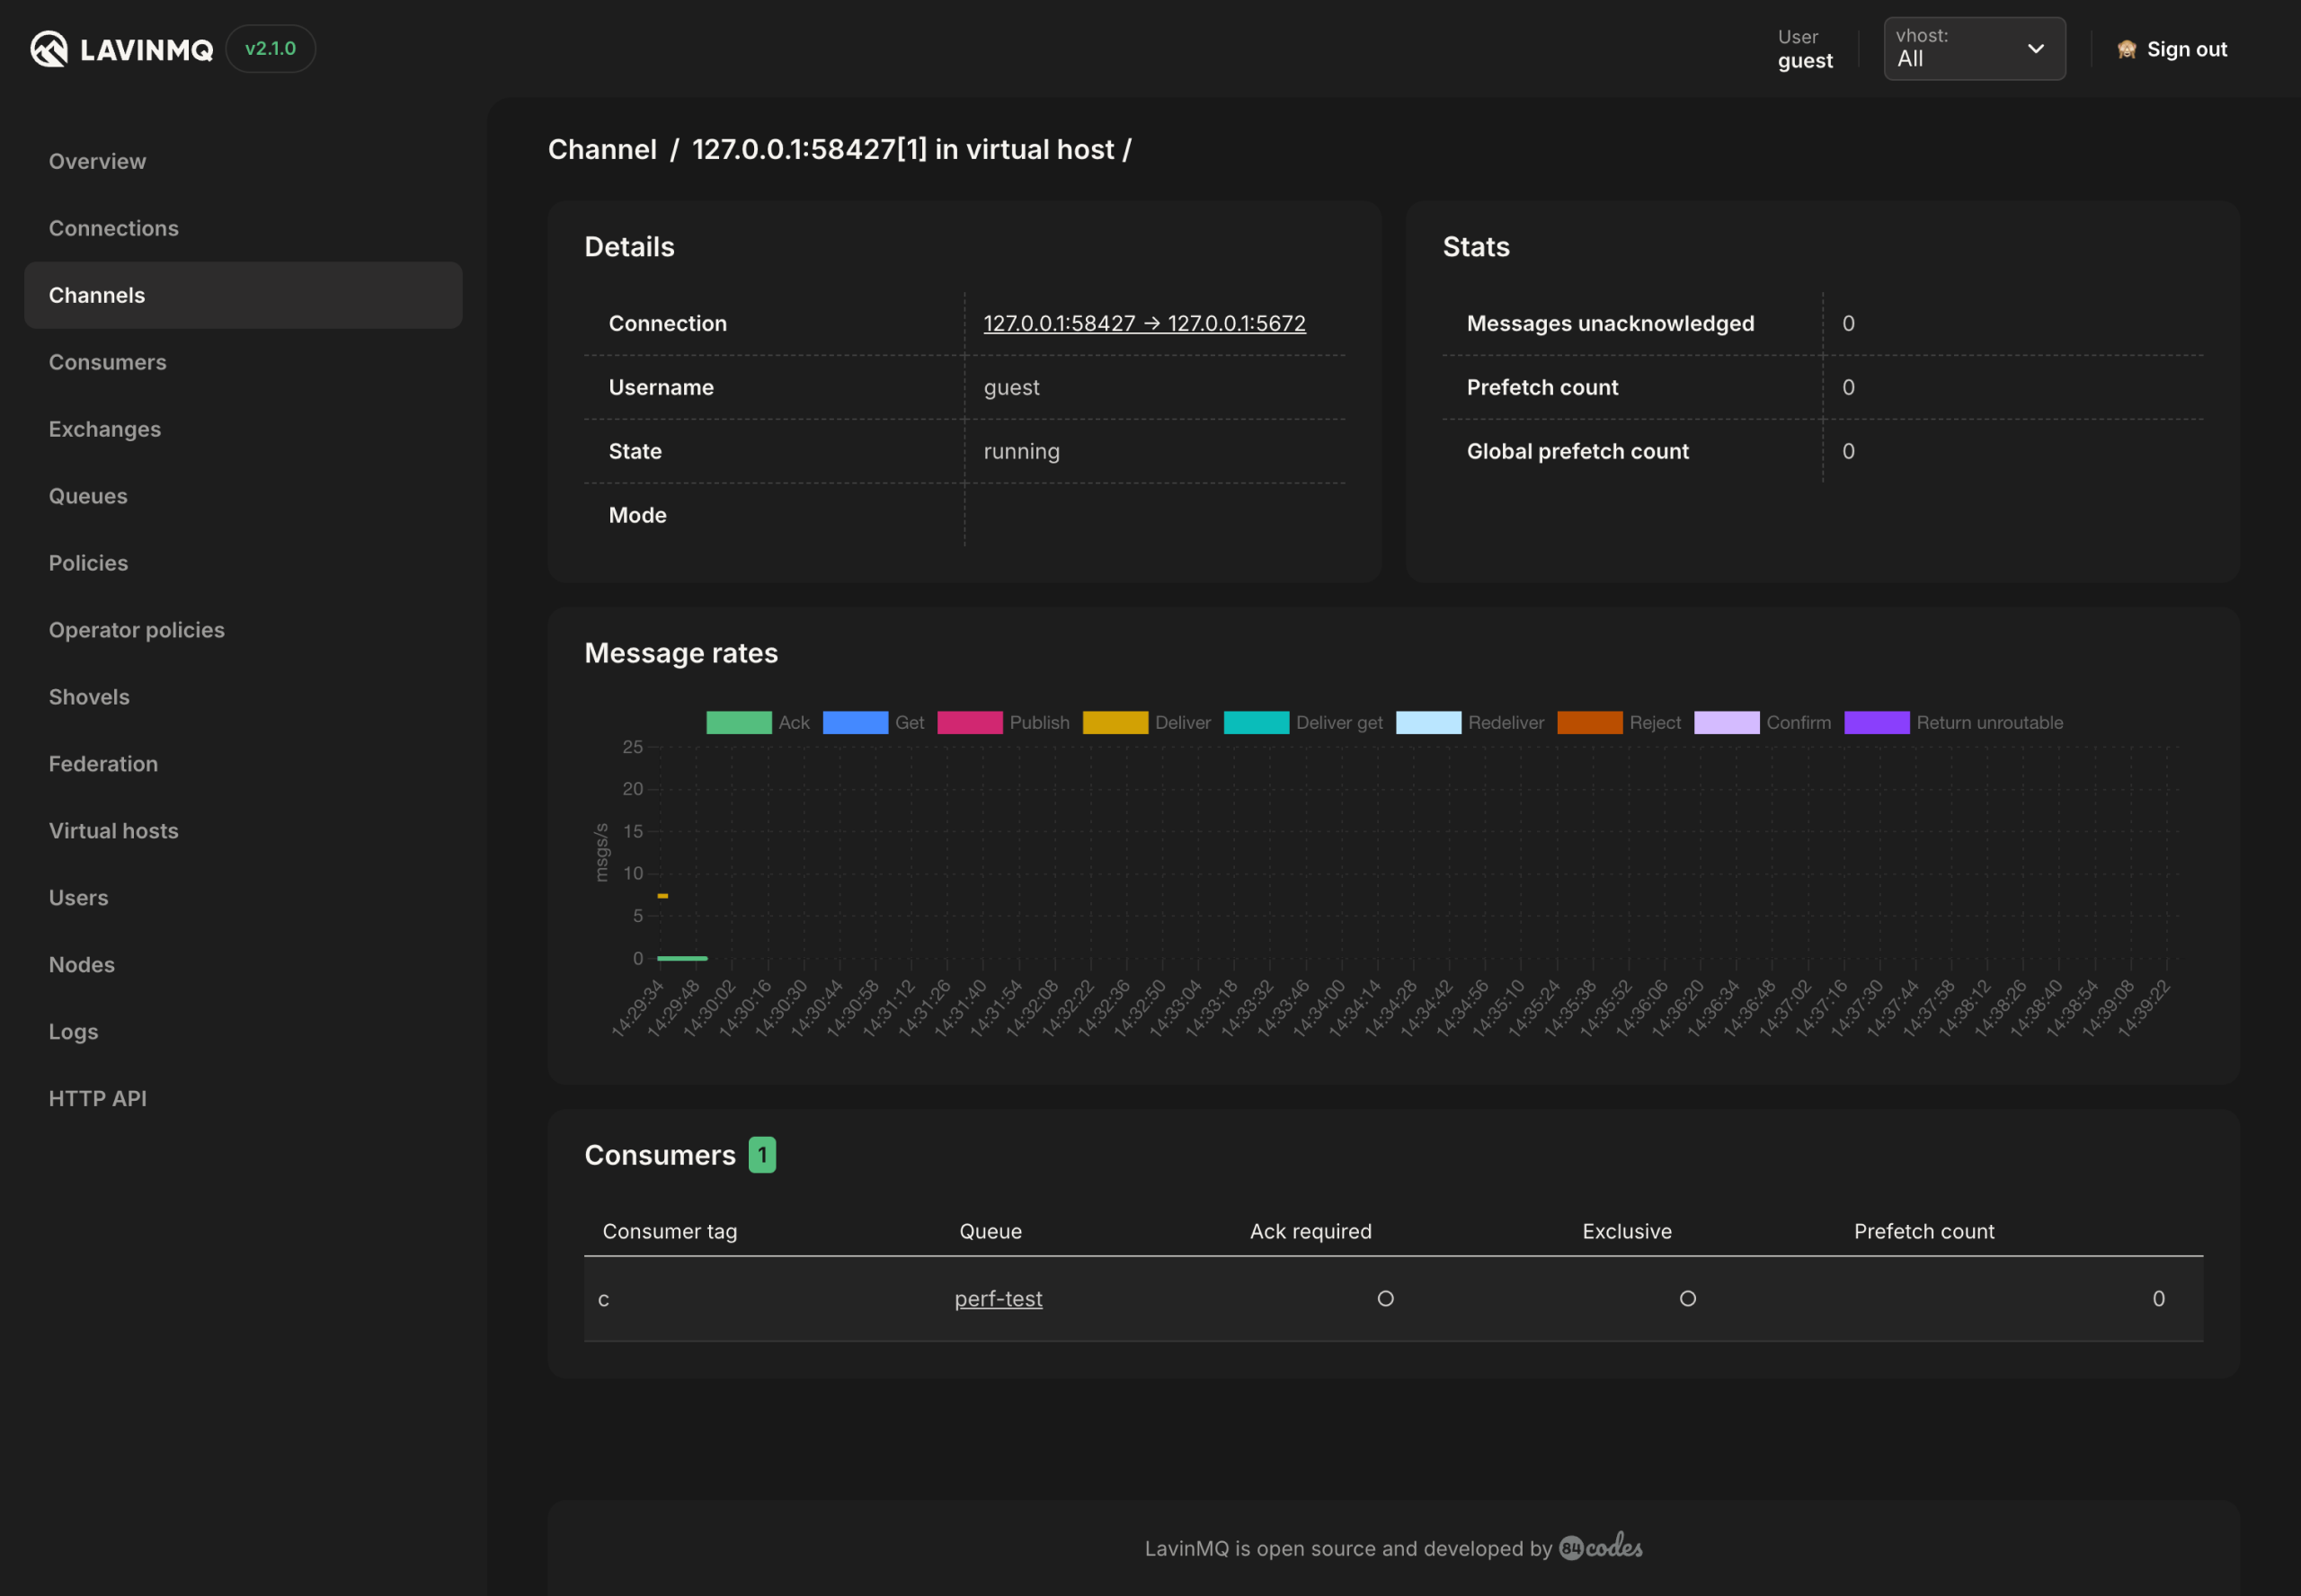The height and width of the screenshot is (1596, 2301).
Task: Click the yellow Deliver mark on chart
Action: coord(662,896)
